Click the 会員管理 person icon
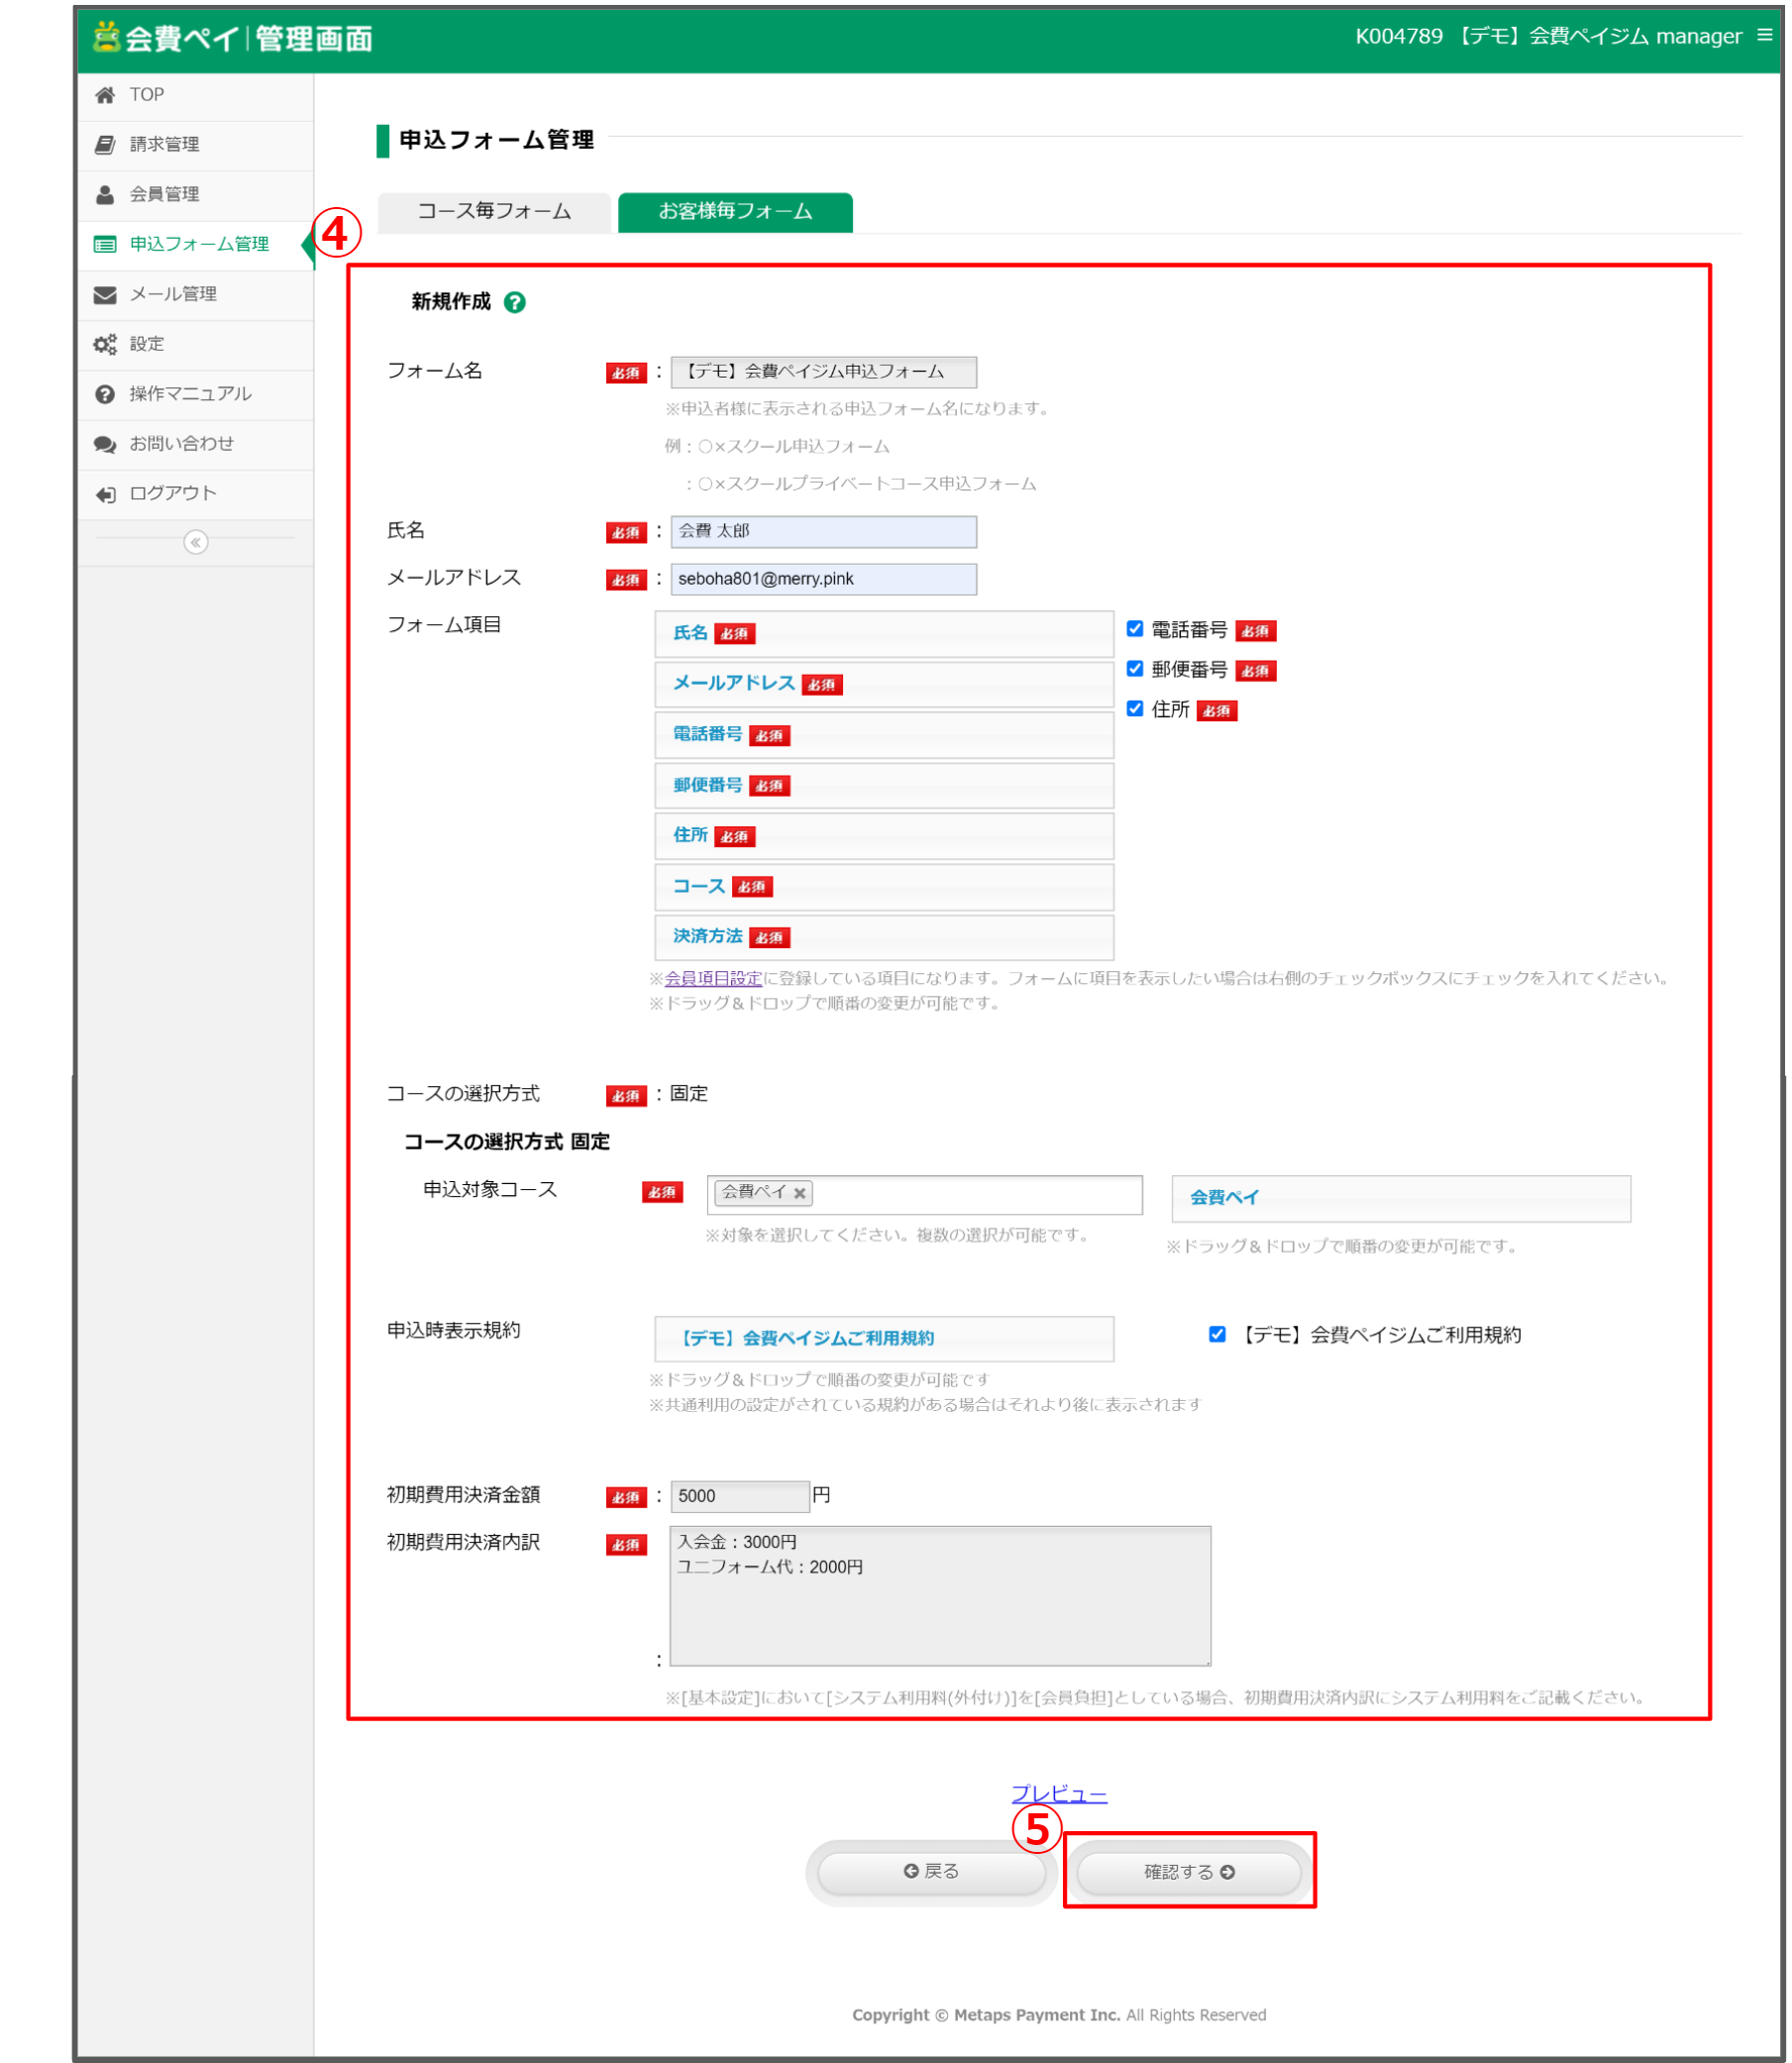Image resolution: width=1792 pixels, height=2063 pixels. pos(105,195)
